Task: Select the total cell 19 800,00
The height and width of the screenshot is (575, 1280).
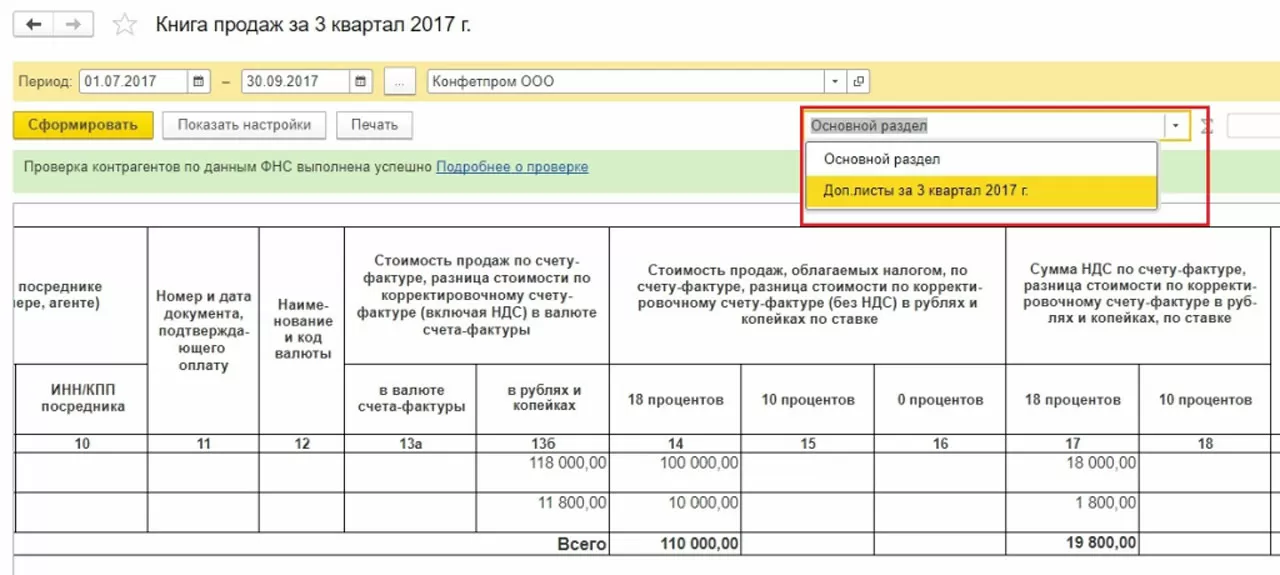Action: coord(1072,543)
